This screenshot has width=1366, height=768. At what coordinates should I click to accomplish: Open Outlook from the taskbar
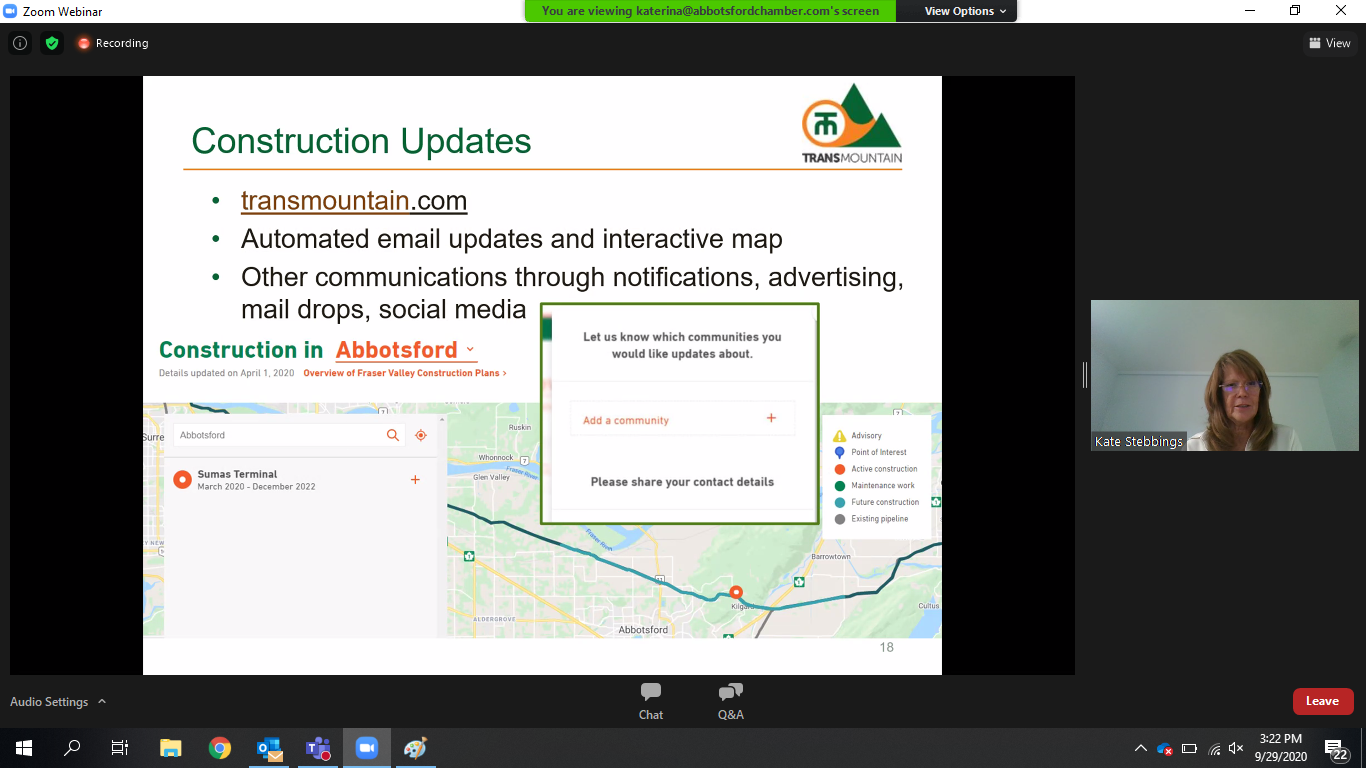click(x=269, y=748)
